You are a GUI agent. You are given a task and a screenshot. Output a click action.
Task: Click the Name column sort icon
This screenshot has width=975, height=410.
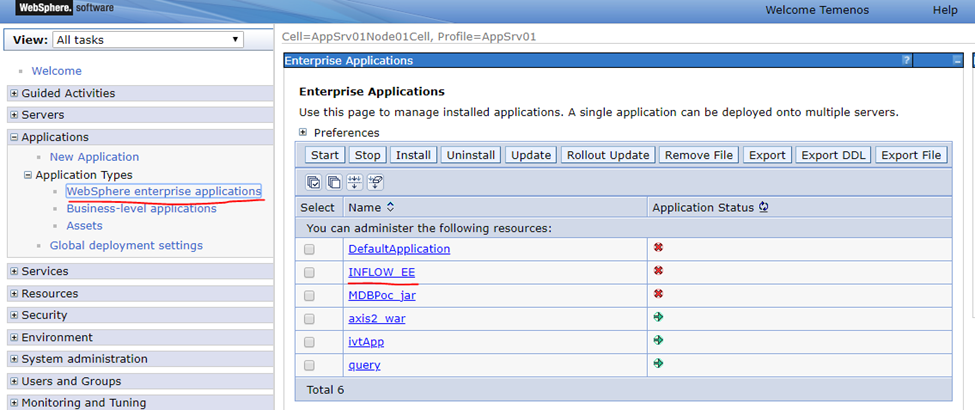(x=390, y=207)
